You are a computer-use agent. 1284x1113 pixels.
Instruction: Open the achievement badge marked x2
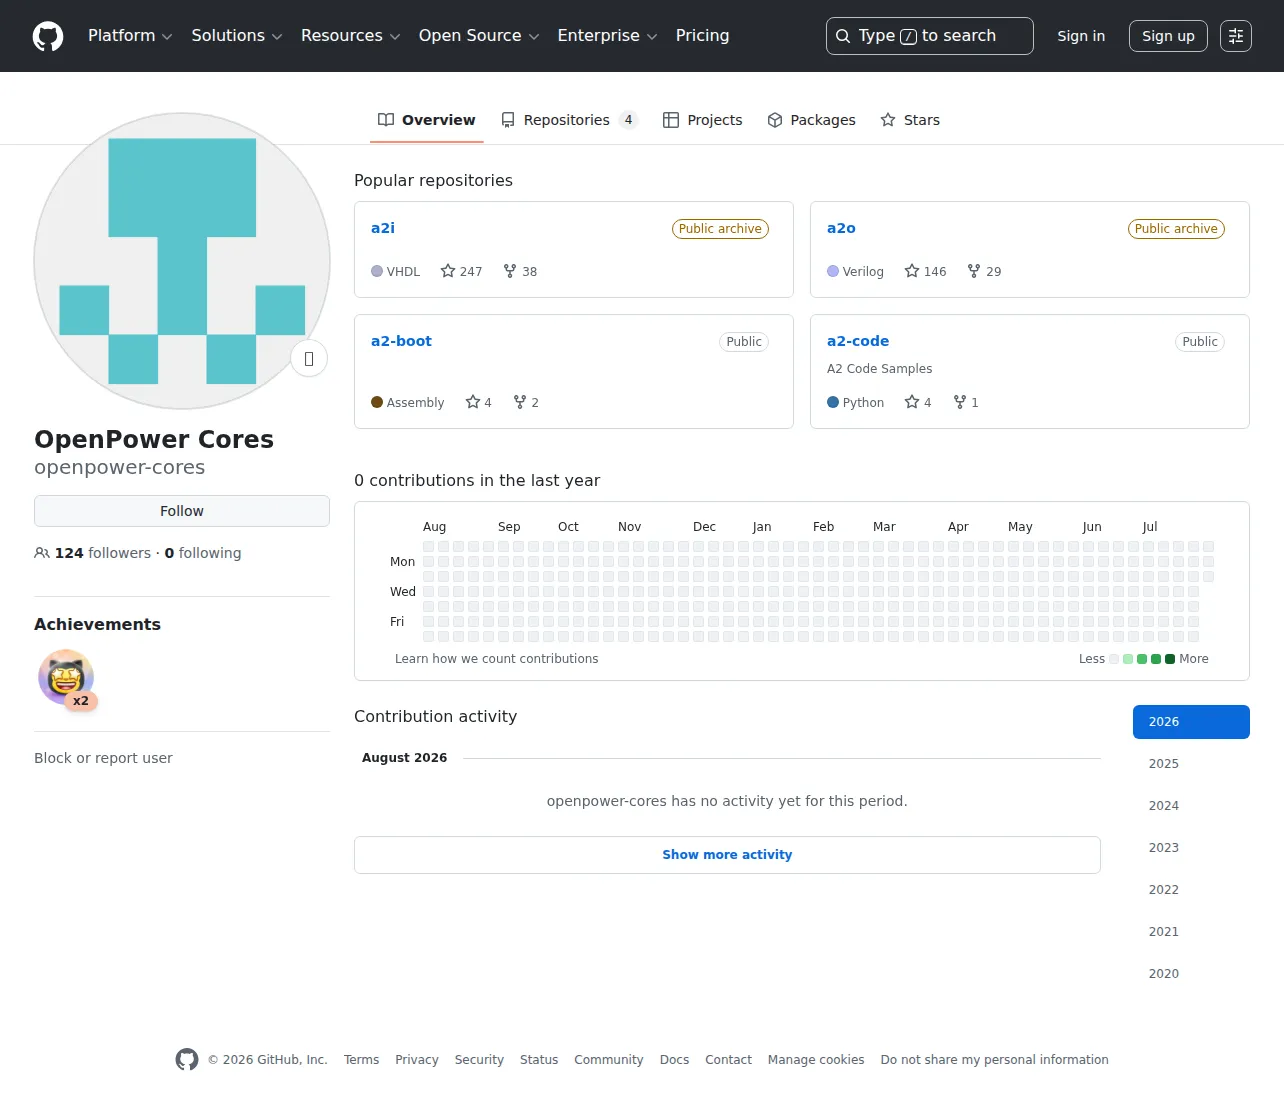click(x=66, y=678)
